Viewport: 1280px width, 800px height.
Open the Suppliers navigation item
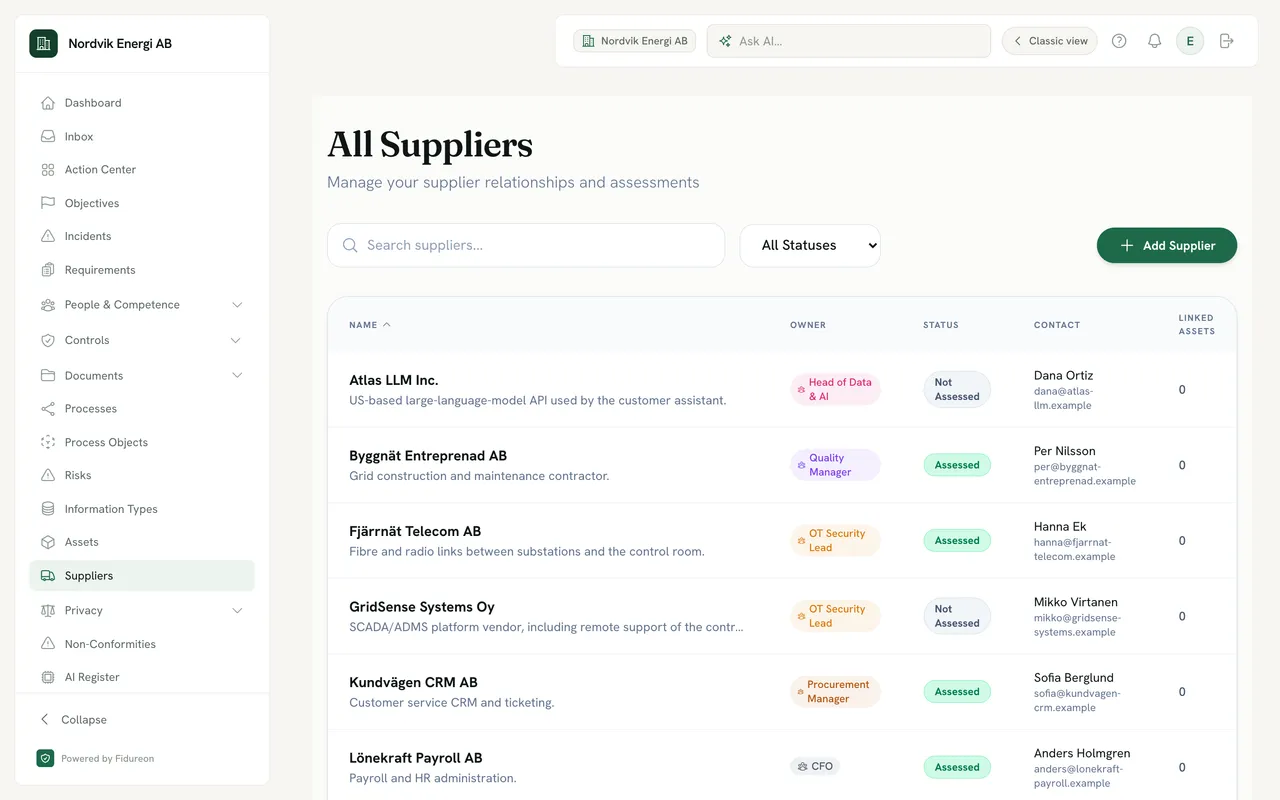142,576
